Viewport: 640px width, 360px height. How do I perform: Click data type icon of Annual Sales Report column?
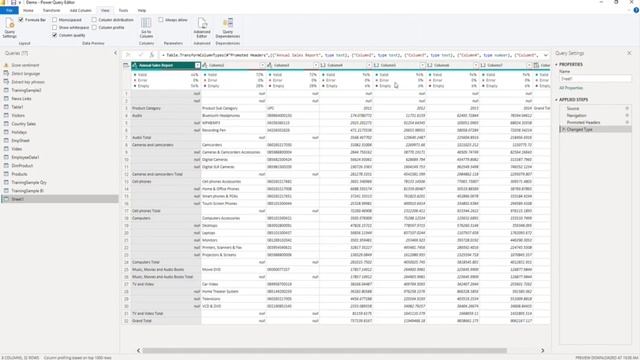pos(135,65)
